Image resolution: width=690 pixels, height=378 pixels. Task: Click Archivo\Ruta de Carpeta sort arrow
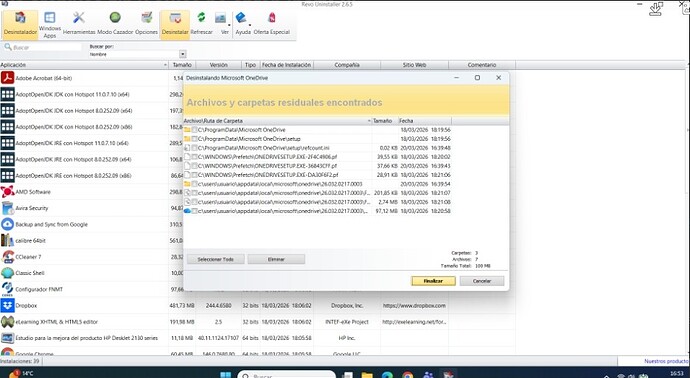pos(369,121)
